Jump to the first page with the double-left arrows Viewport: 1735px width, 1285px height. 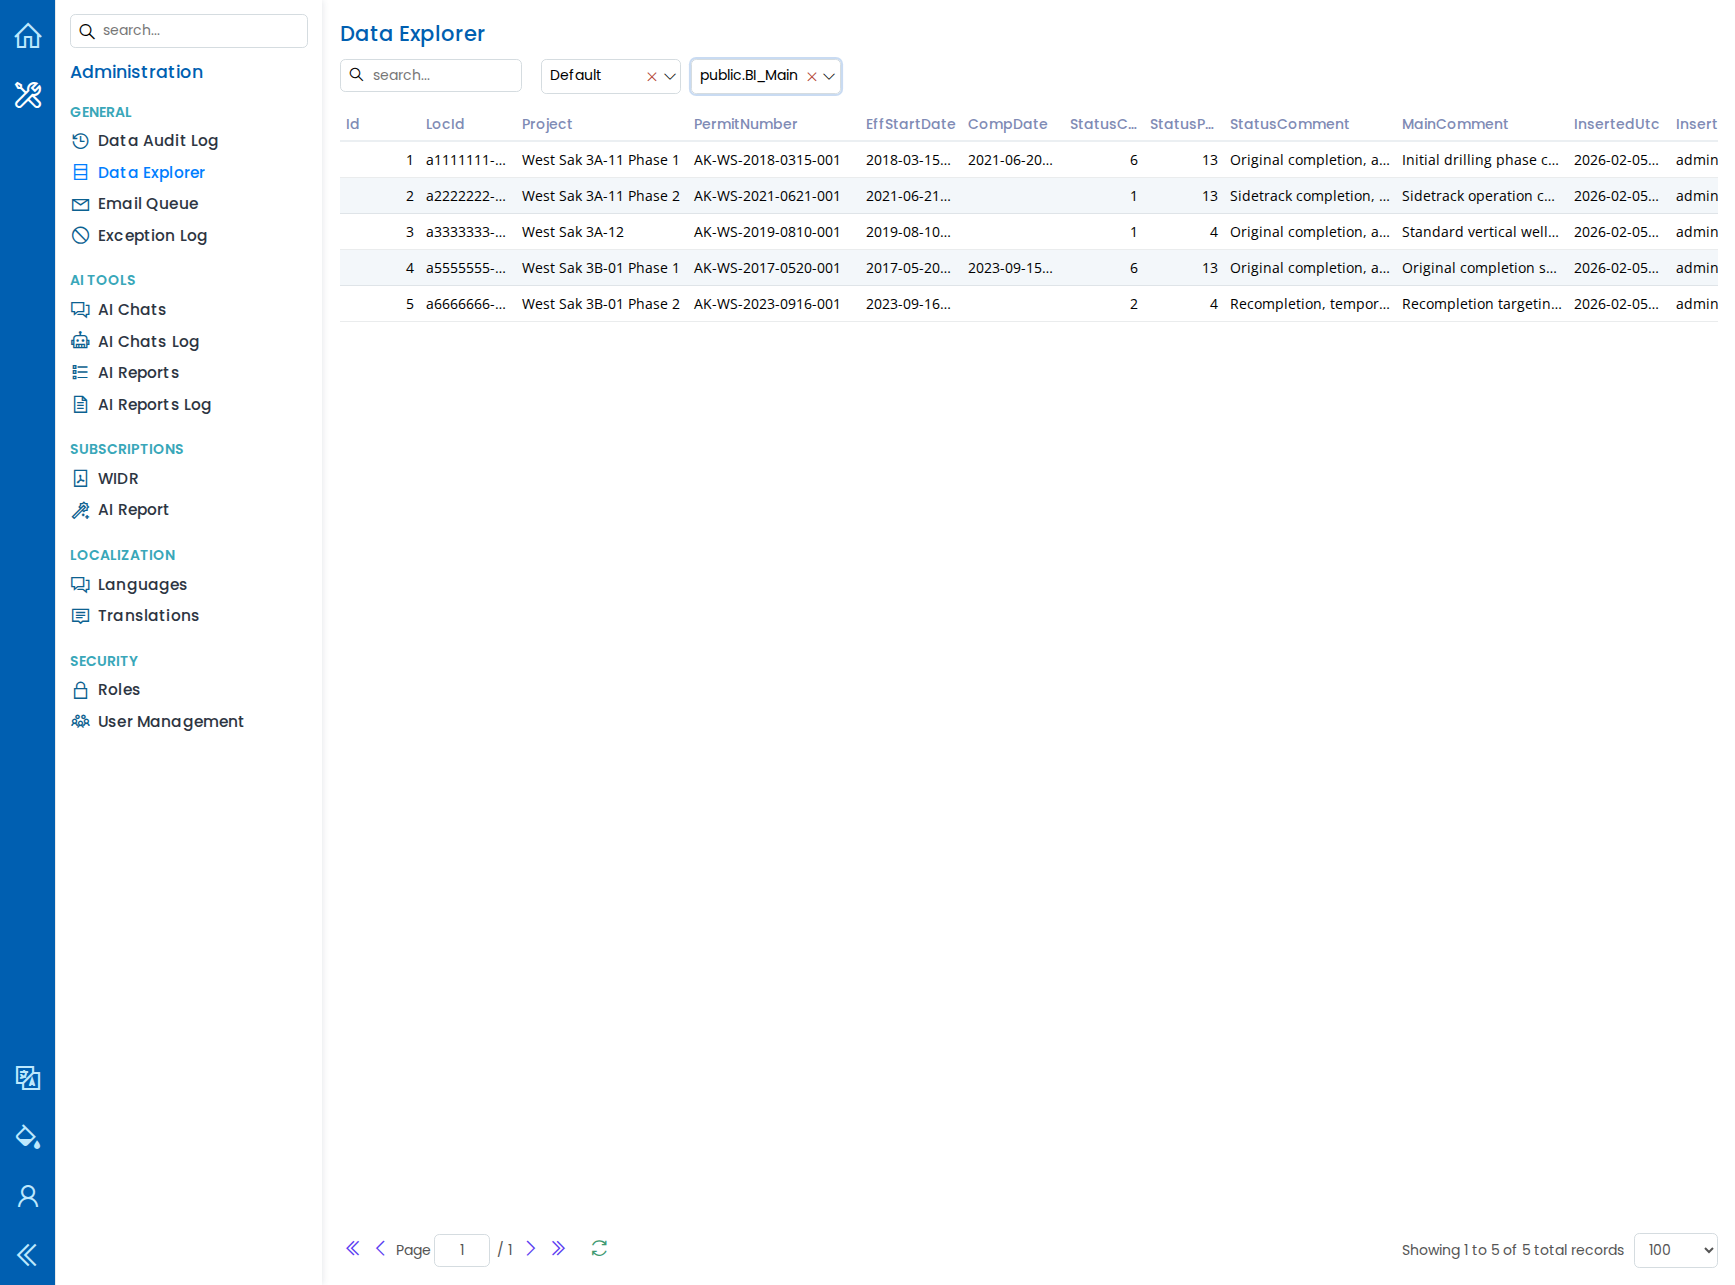[353, 1248]
